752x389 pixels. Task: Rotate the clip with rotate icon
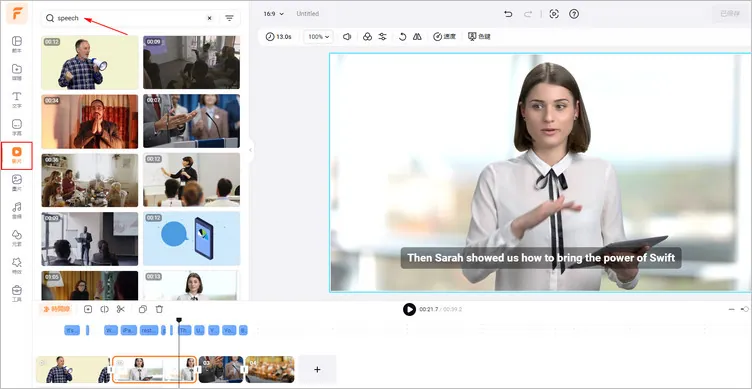pos(403,36)
